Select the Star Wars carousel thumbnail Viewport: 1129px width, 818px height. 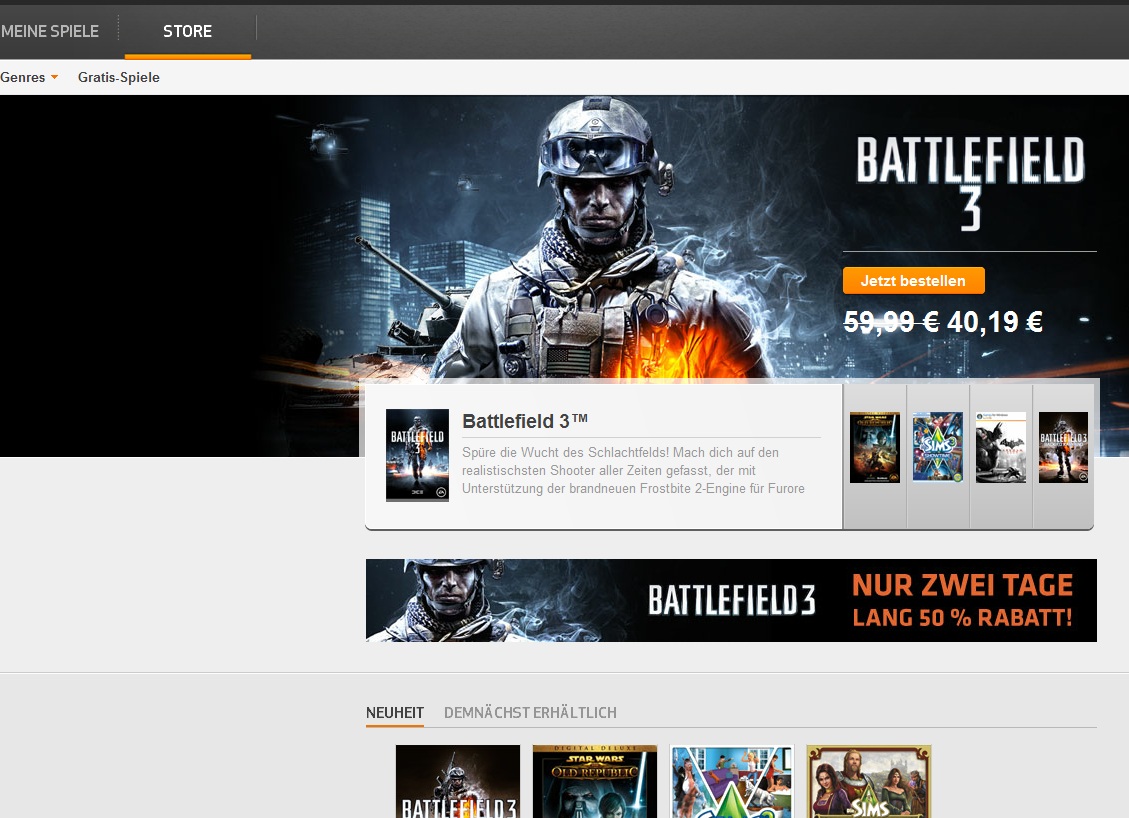tap(875, 447)
